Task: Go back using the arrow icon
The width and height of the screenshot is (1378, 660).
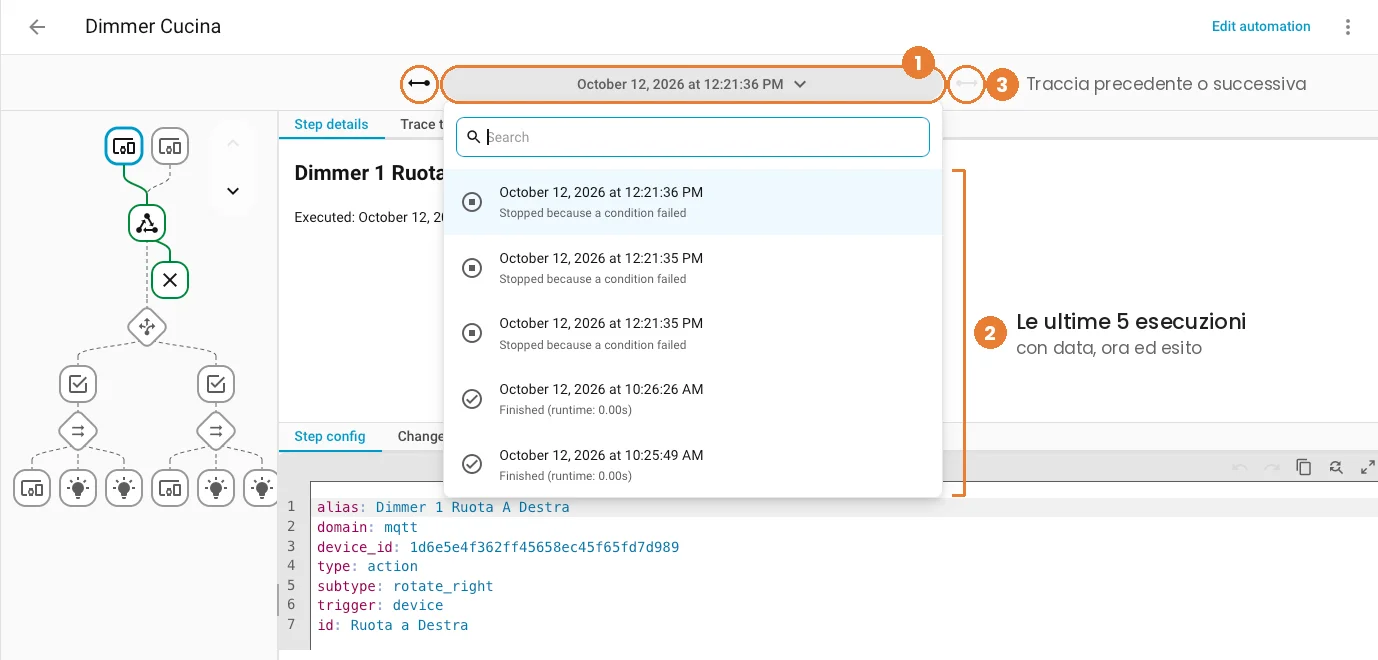Action: (x=37, y=27)
